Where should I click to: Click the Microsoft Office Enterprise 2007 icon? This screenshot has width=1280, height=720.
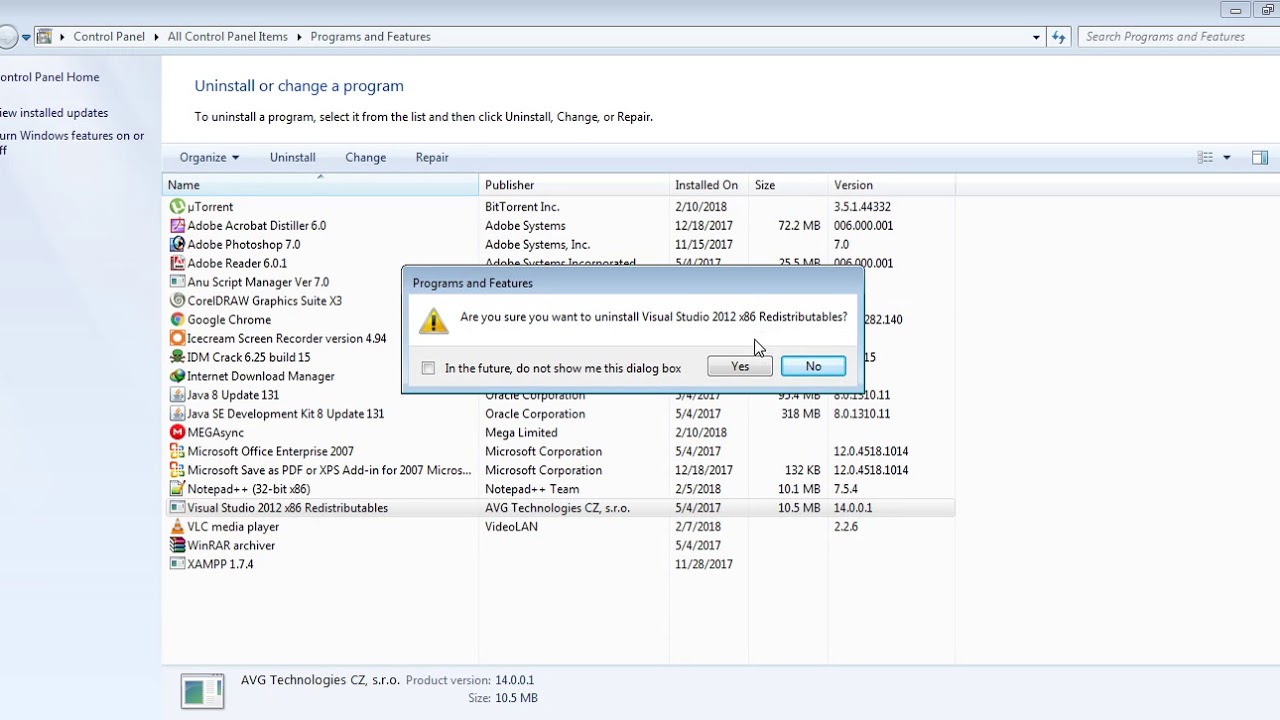click(x=177, y=451)
